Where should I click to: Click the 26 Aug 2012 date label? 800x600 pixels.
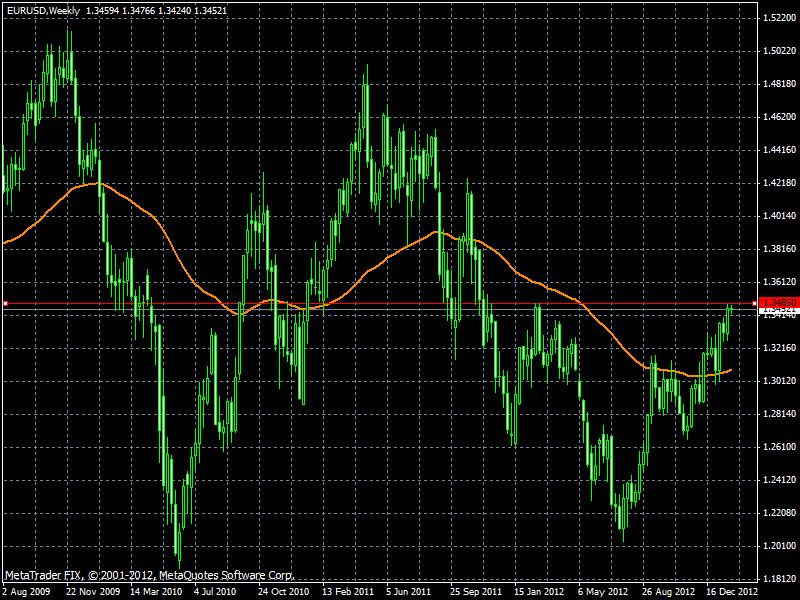[668, 591]
